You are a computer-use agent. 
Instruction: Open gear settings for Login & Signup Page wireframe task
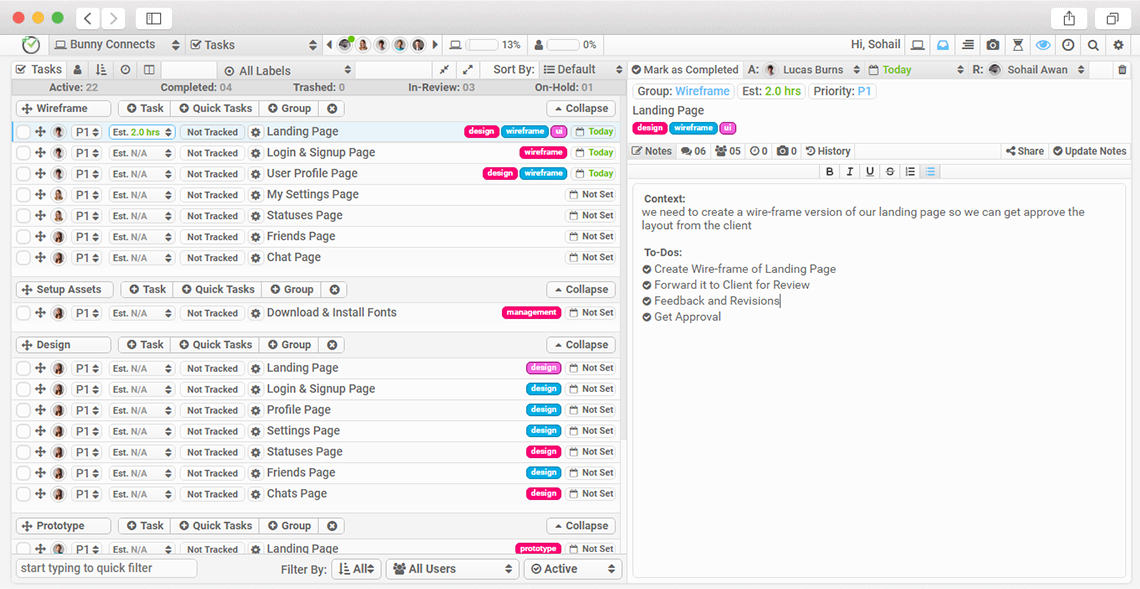pos(256,153)
